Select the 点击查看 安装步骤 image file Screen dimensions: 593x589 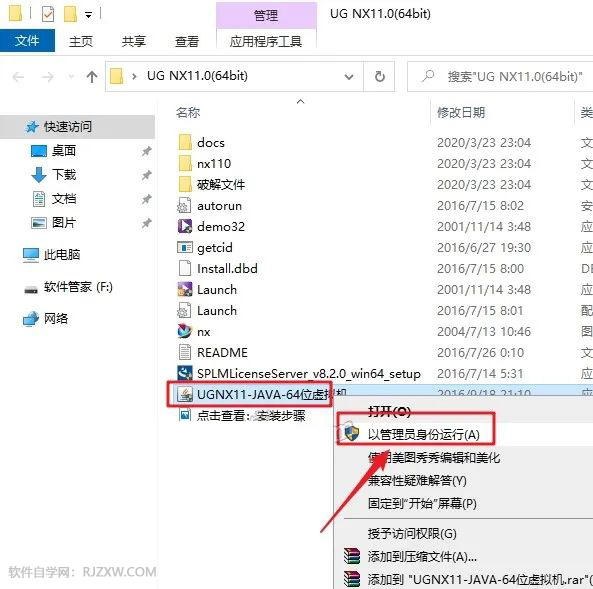(251, 415)
